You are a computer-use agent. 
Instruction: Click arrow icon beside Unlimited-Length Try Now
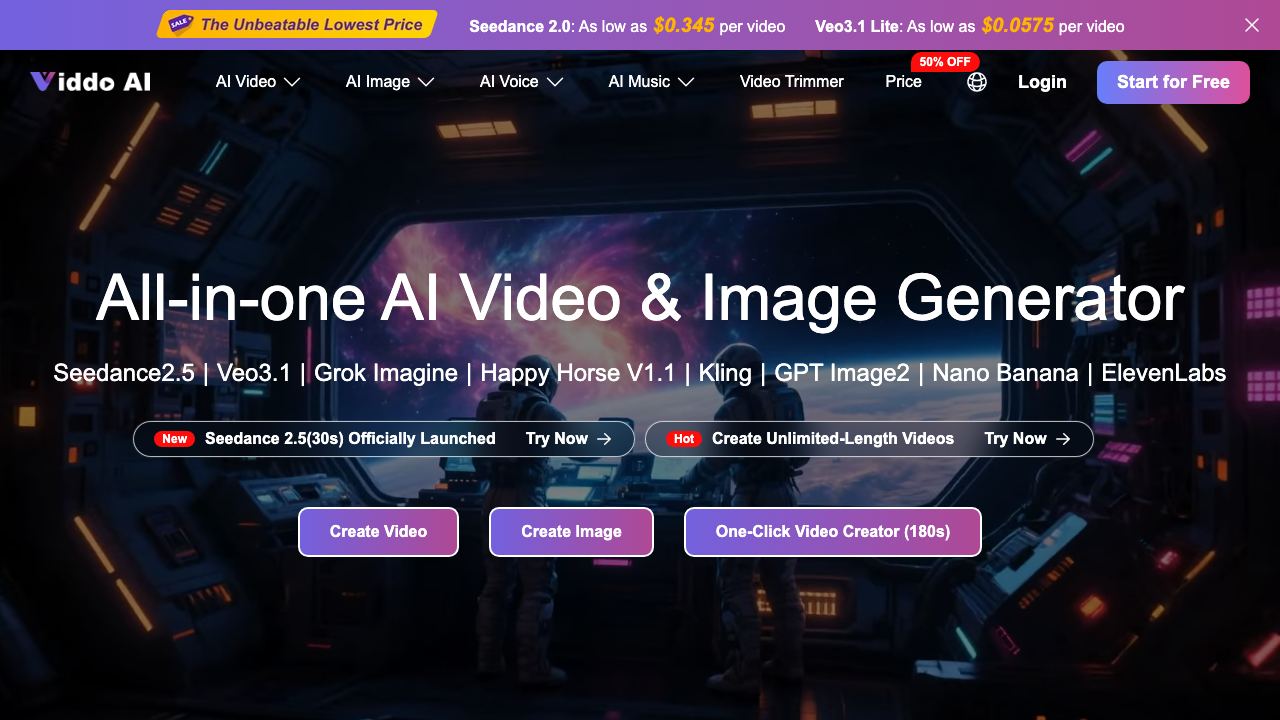click(x=1063, y=438)
